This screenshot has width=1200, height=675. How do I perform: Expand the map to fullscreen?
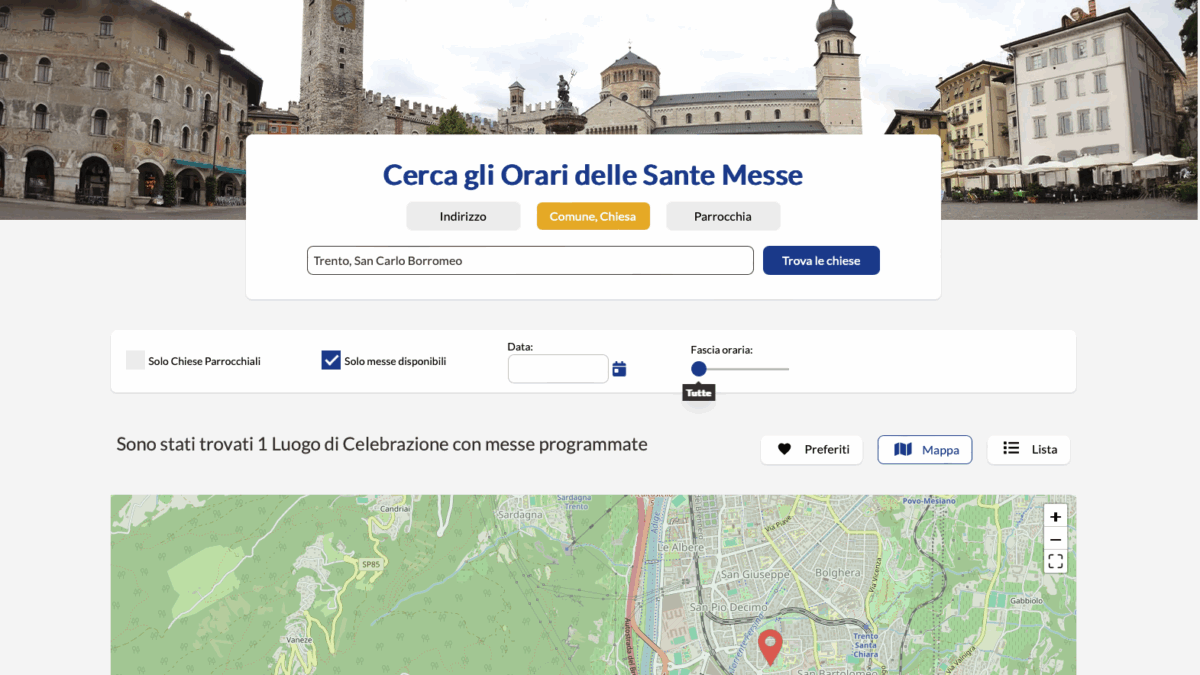coord(1055,561)
